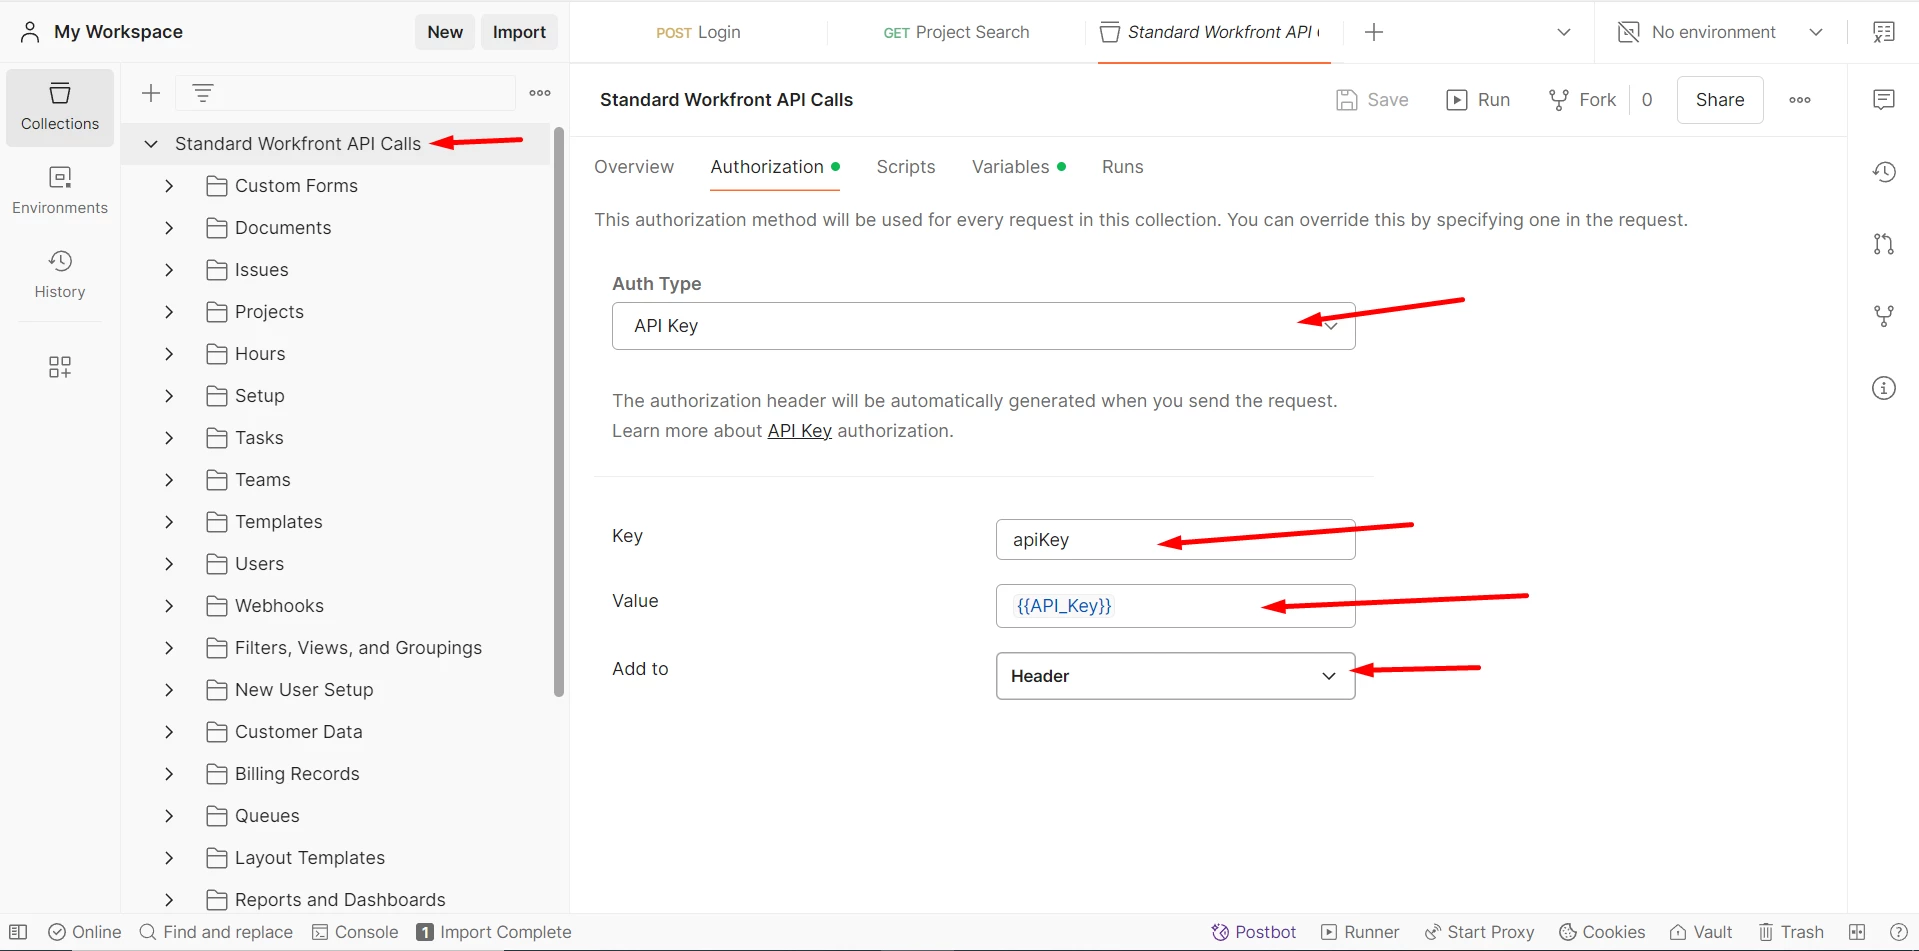Open the forks icon in right sidebar
Image resolution: width=1919 pixels, height=951 pixels.
point(1884,316)
